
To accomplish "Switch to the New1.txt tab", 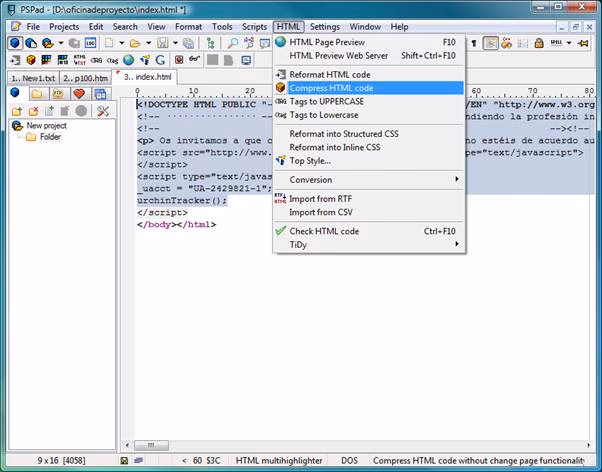I will [33, 78].
